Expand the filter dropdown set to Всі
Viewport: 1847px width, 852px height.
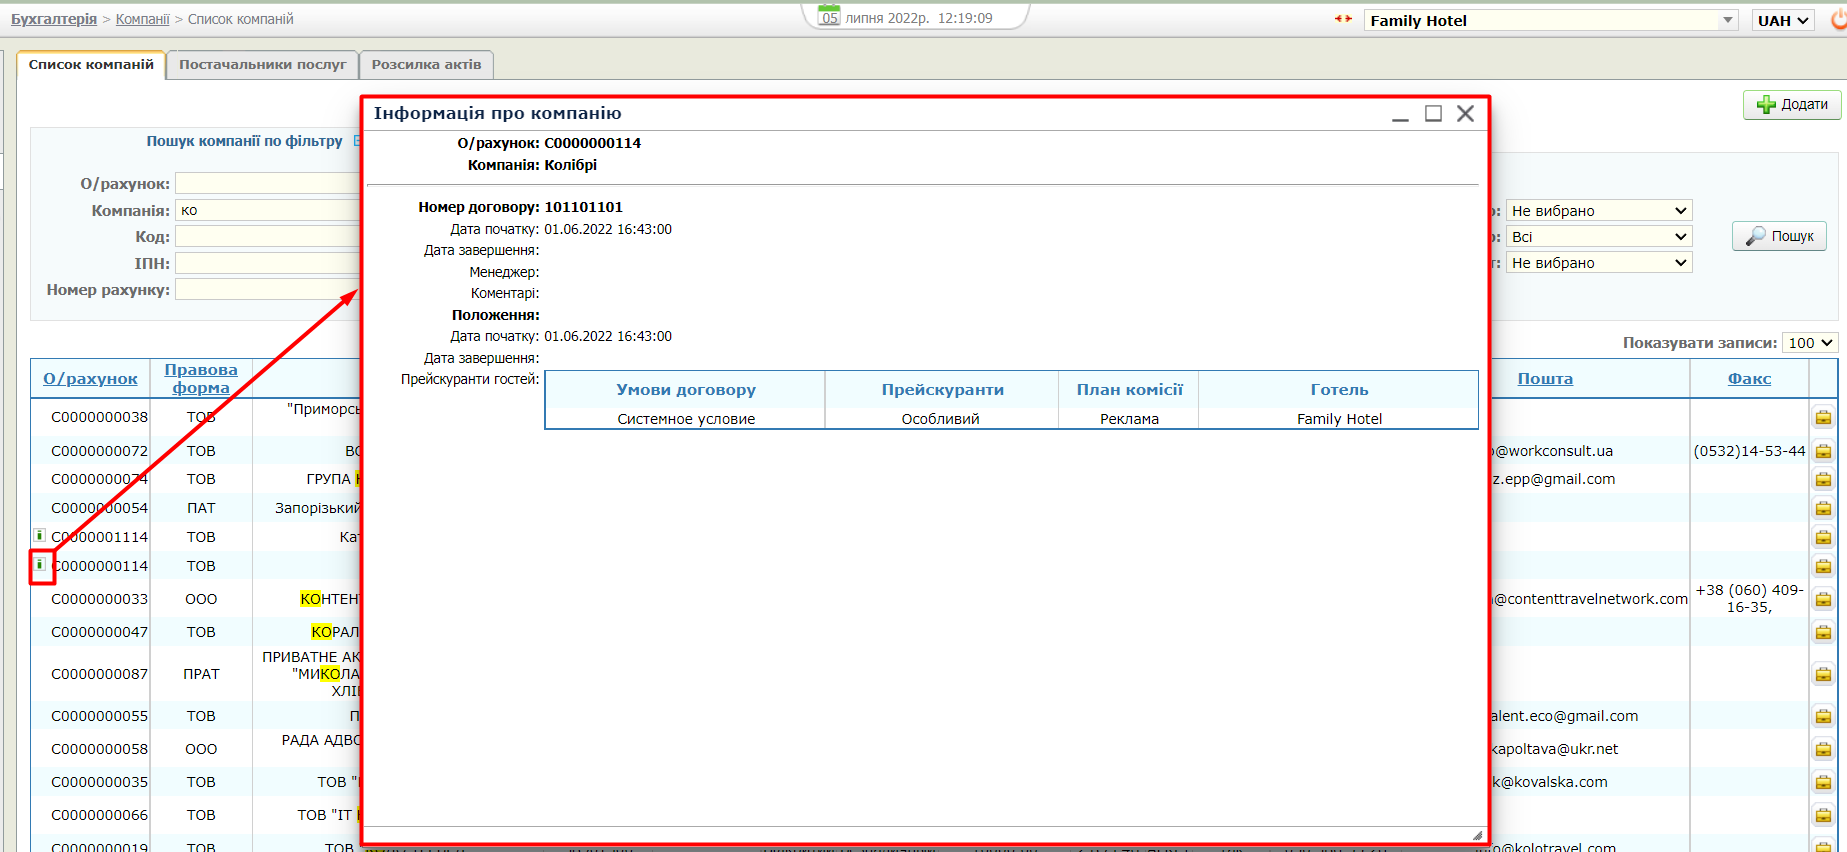point(1598,237)
